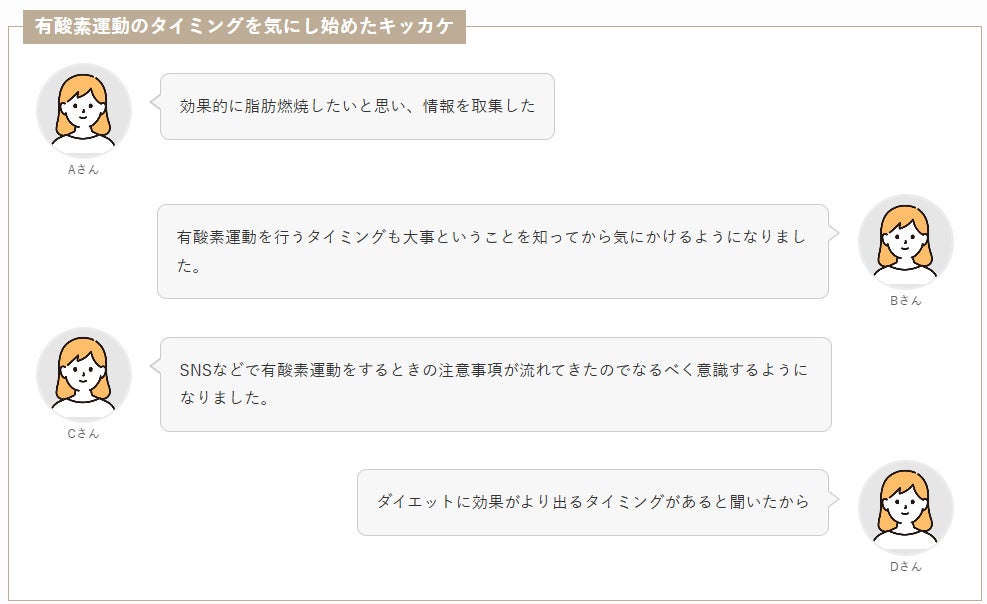Click the pointer tail of Bさん's bubble
987x604 pixels.
click(833, 233)
